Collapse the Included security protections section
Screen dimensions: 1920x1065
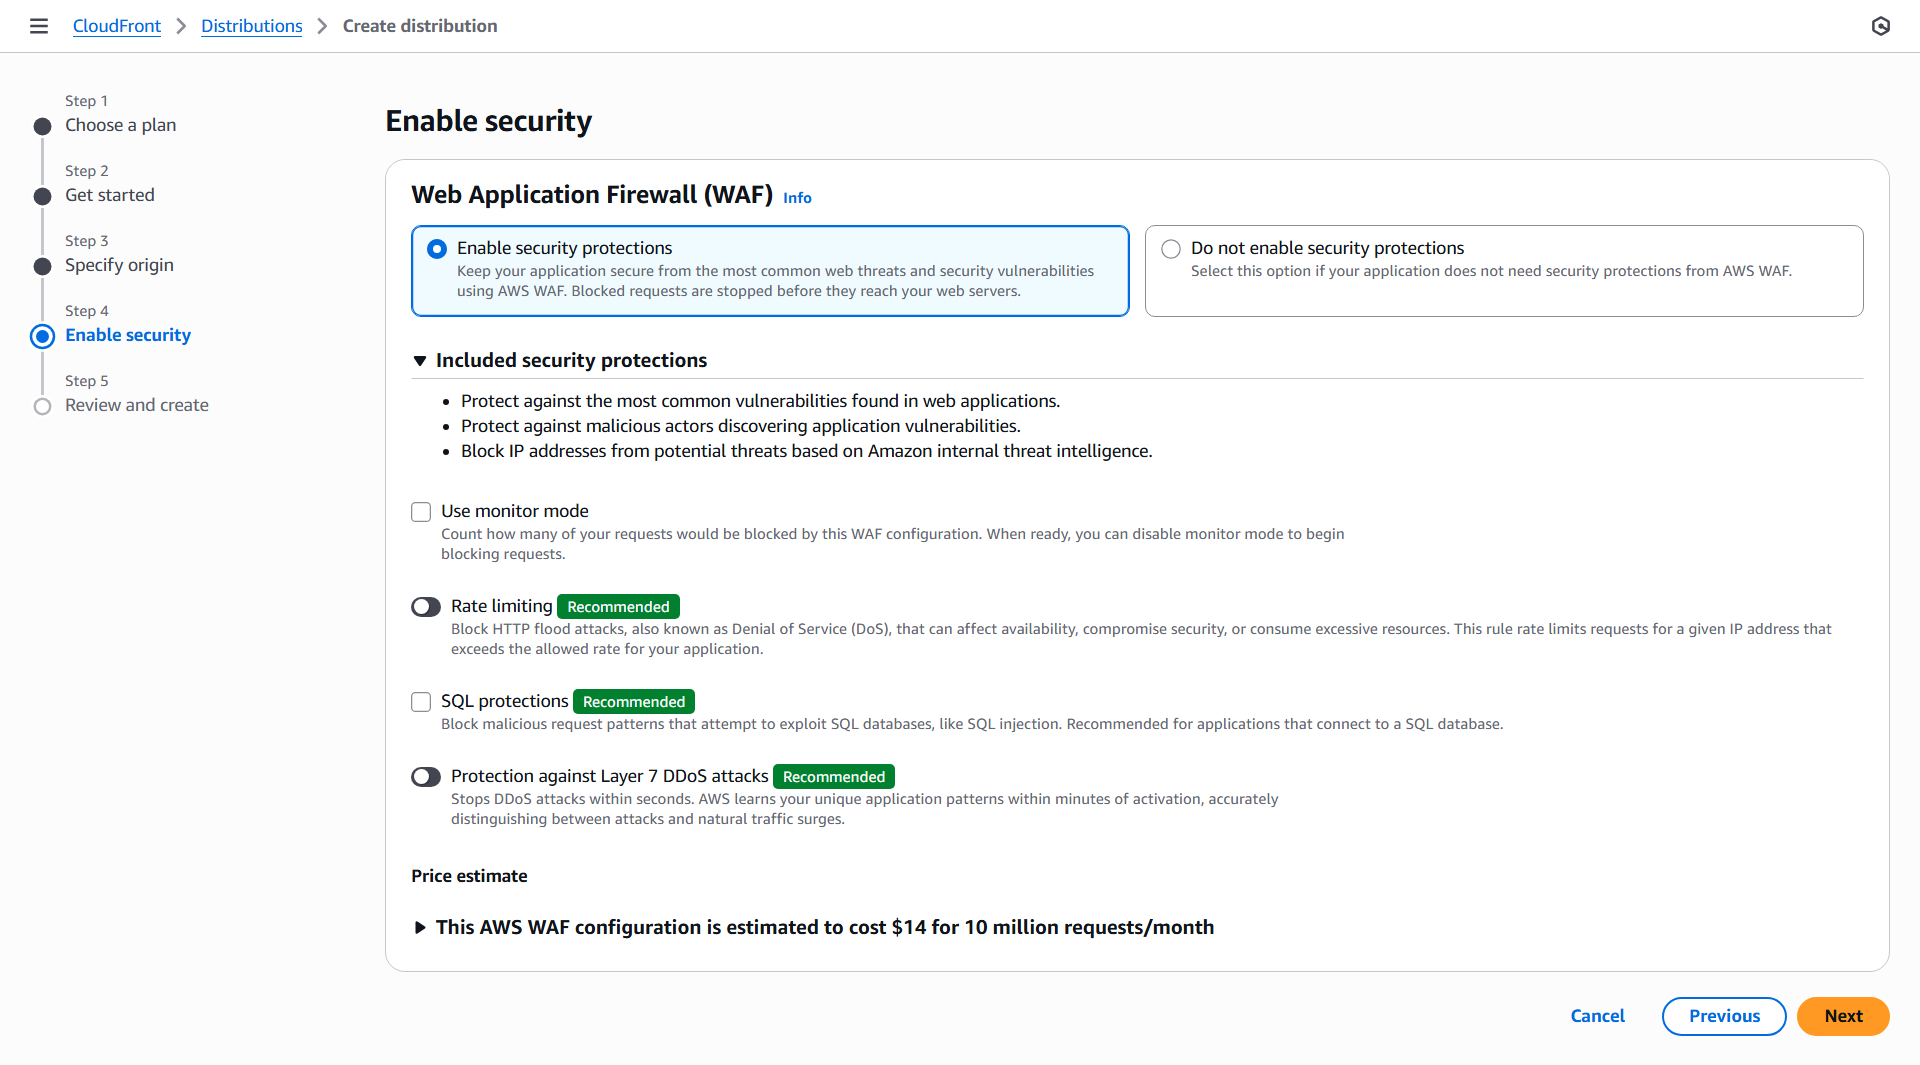click(420, 361)
